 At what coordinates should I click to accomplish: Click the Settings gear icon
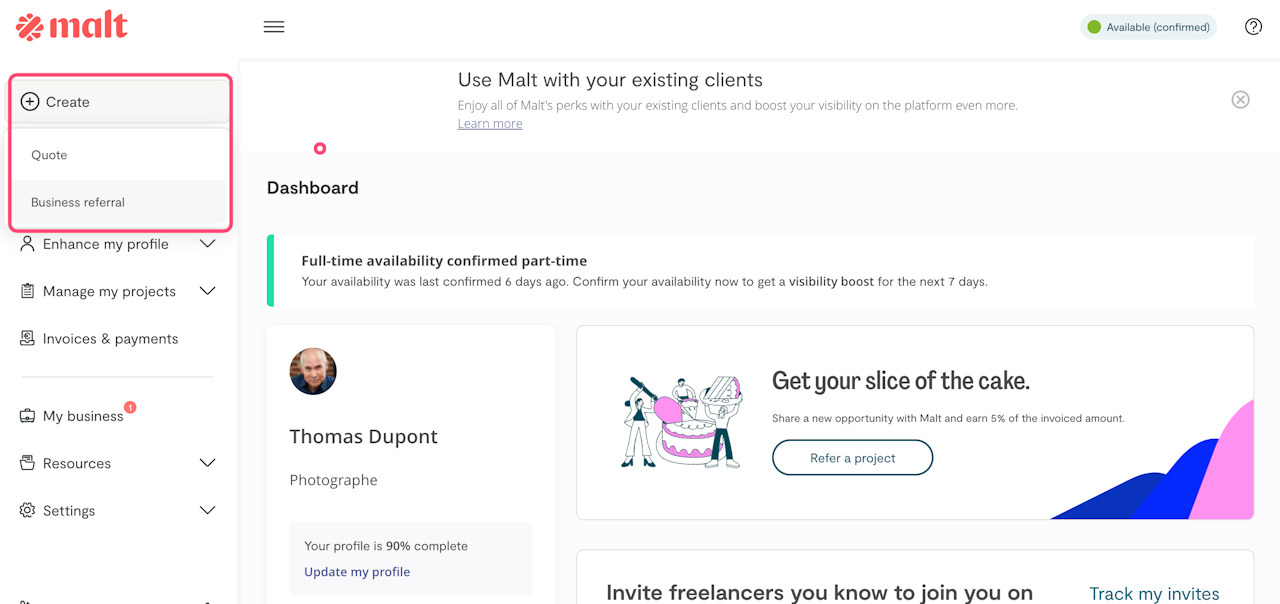tap(27, 511)
